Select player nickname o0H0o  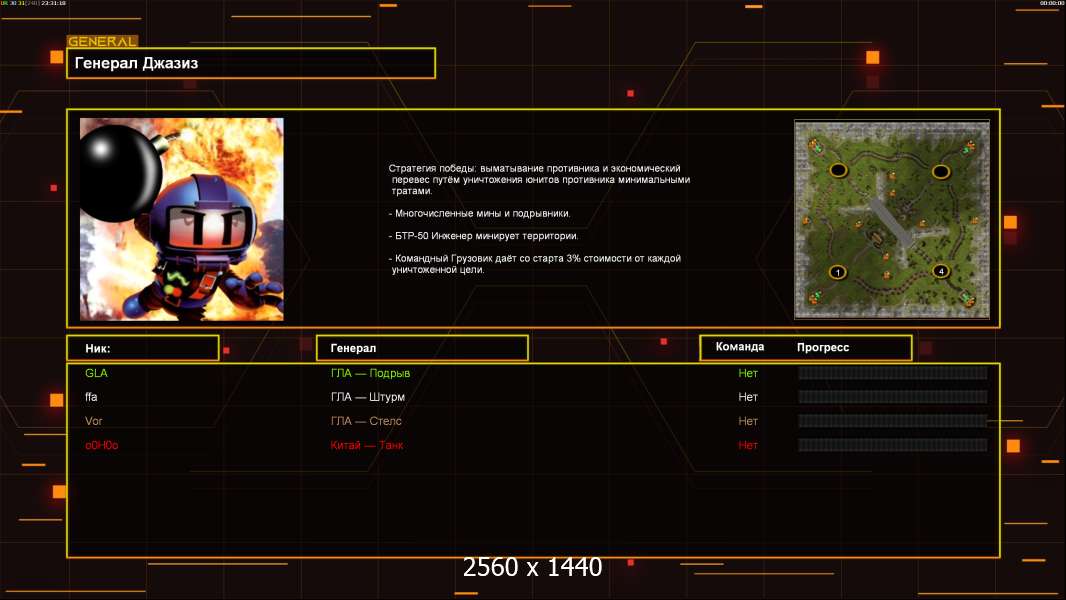point(102,445)
